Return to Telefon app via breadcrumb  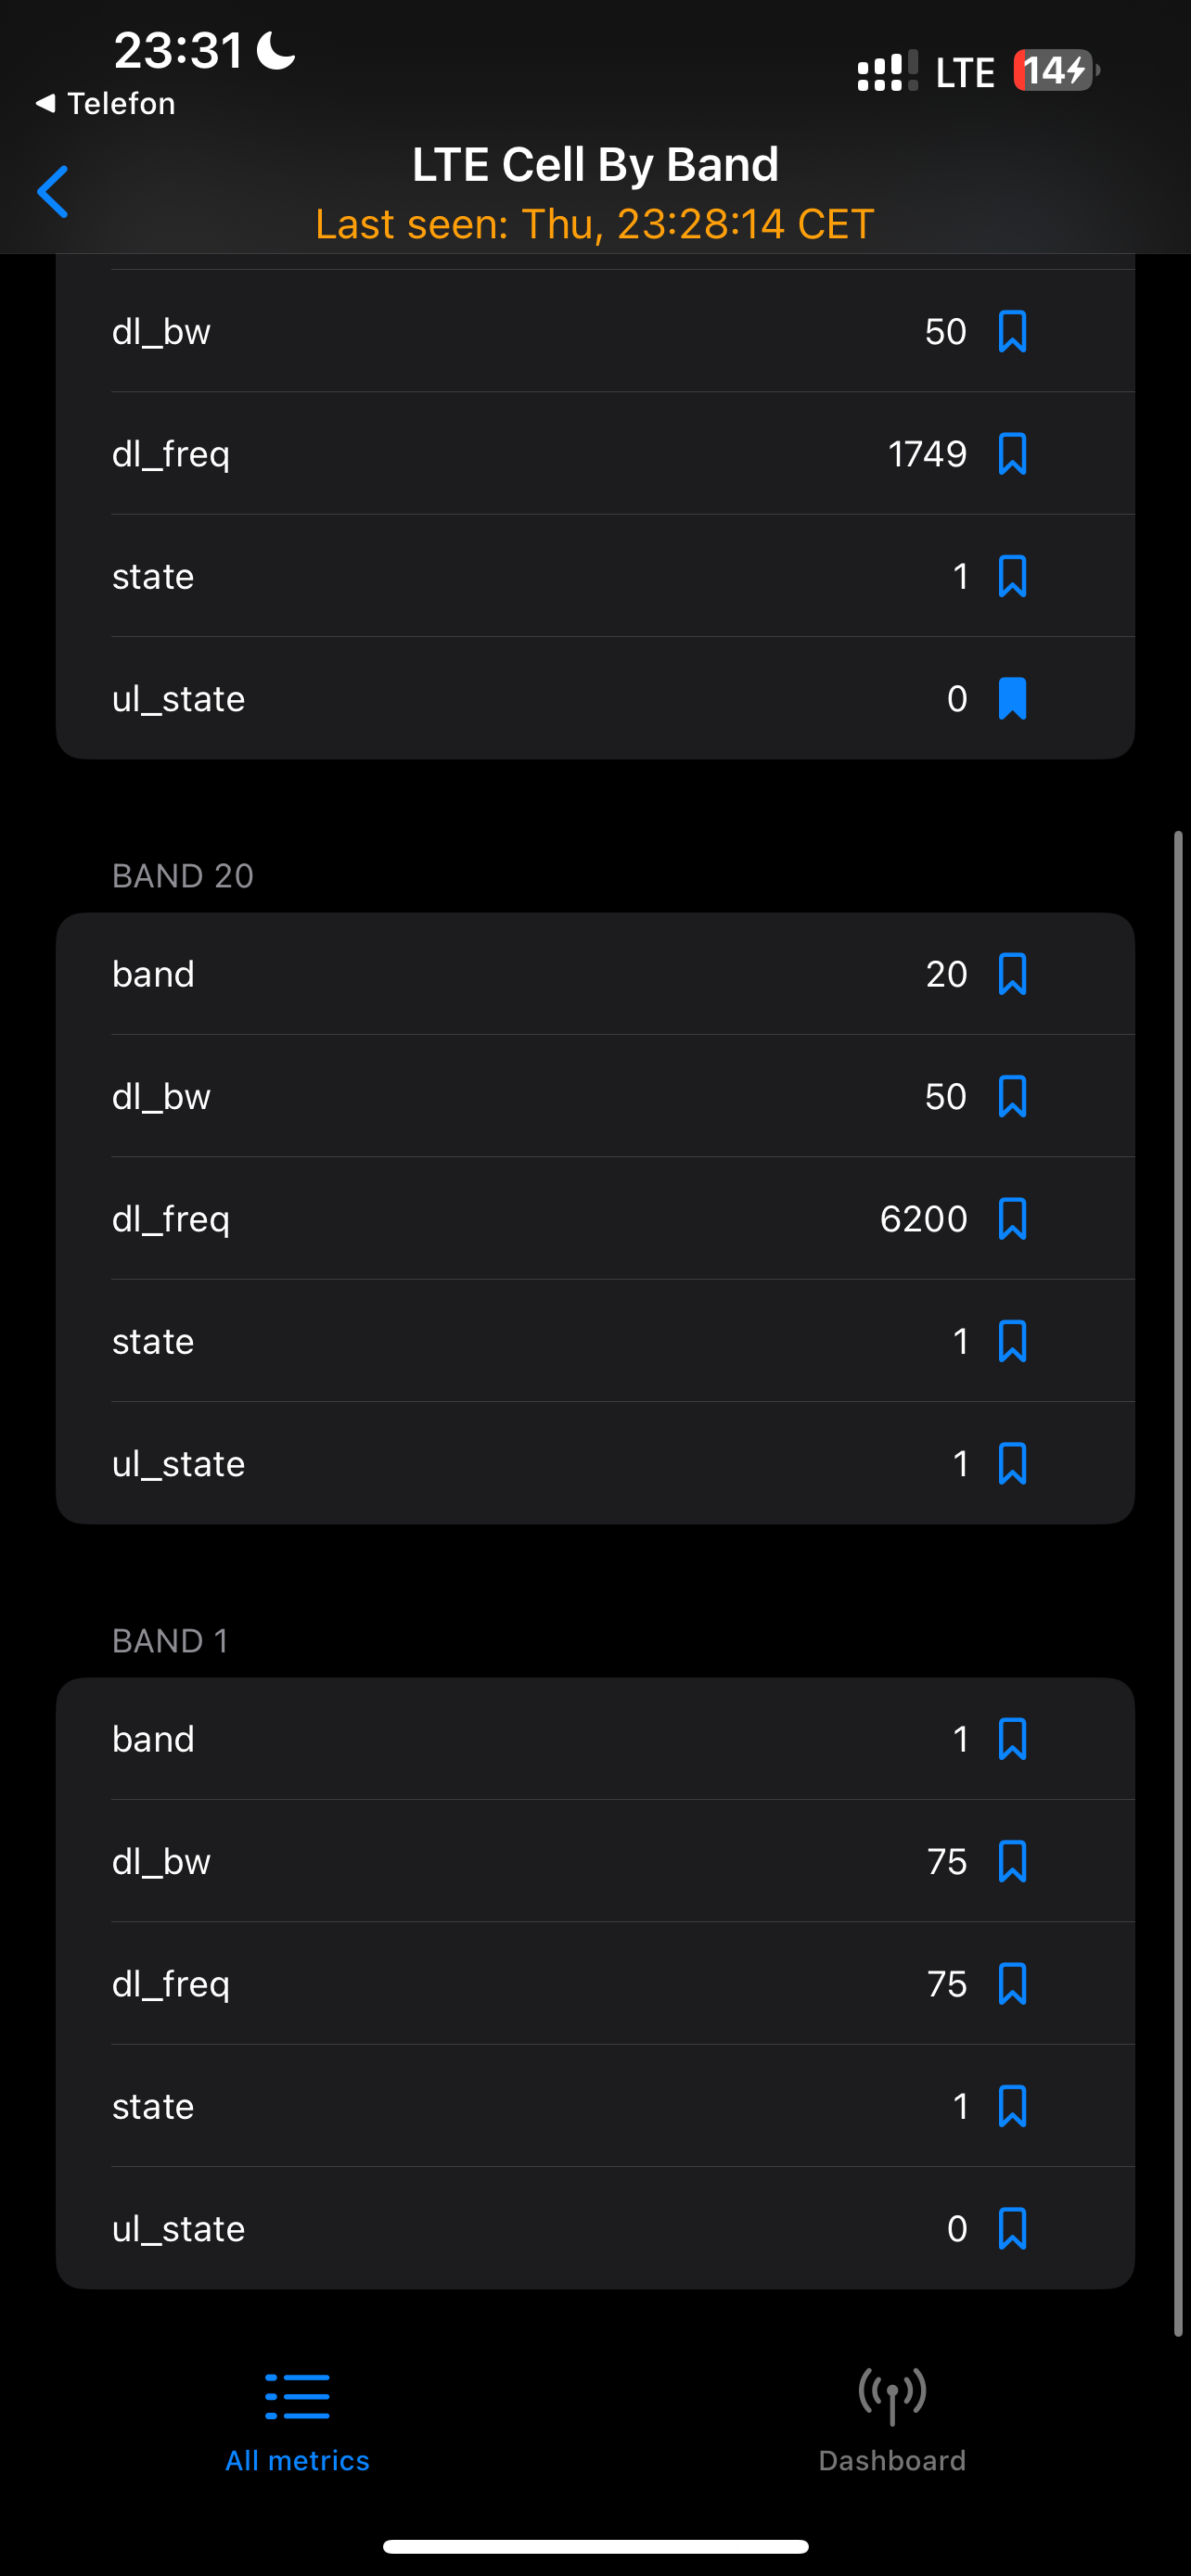point(106,103)
